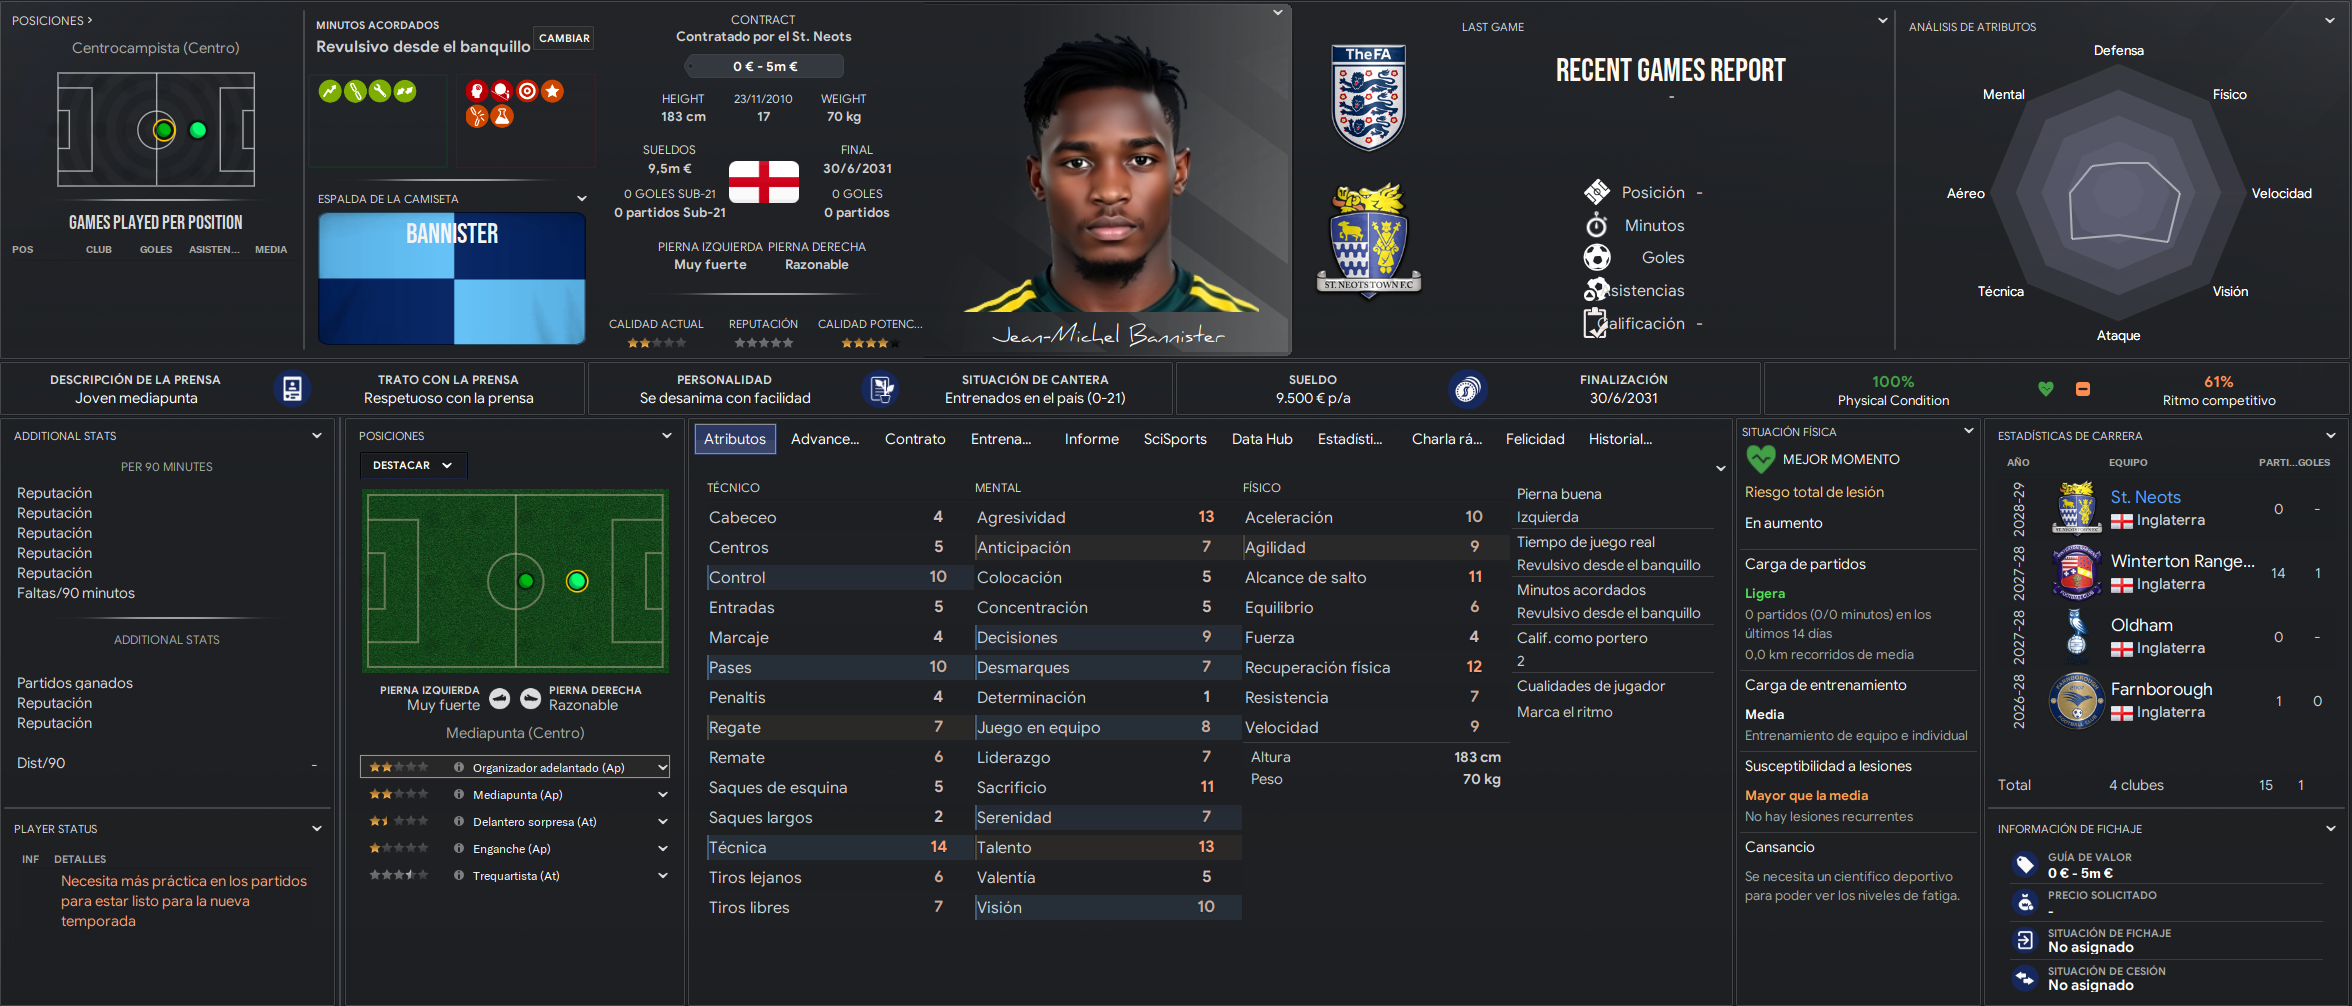Image resolution: width=2352 pixels, height=1006 pixels.
Task: Click the personality notes icon
Action: [x=880, y=389]
